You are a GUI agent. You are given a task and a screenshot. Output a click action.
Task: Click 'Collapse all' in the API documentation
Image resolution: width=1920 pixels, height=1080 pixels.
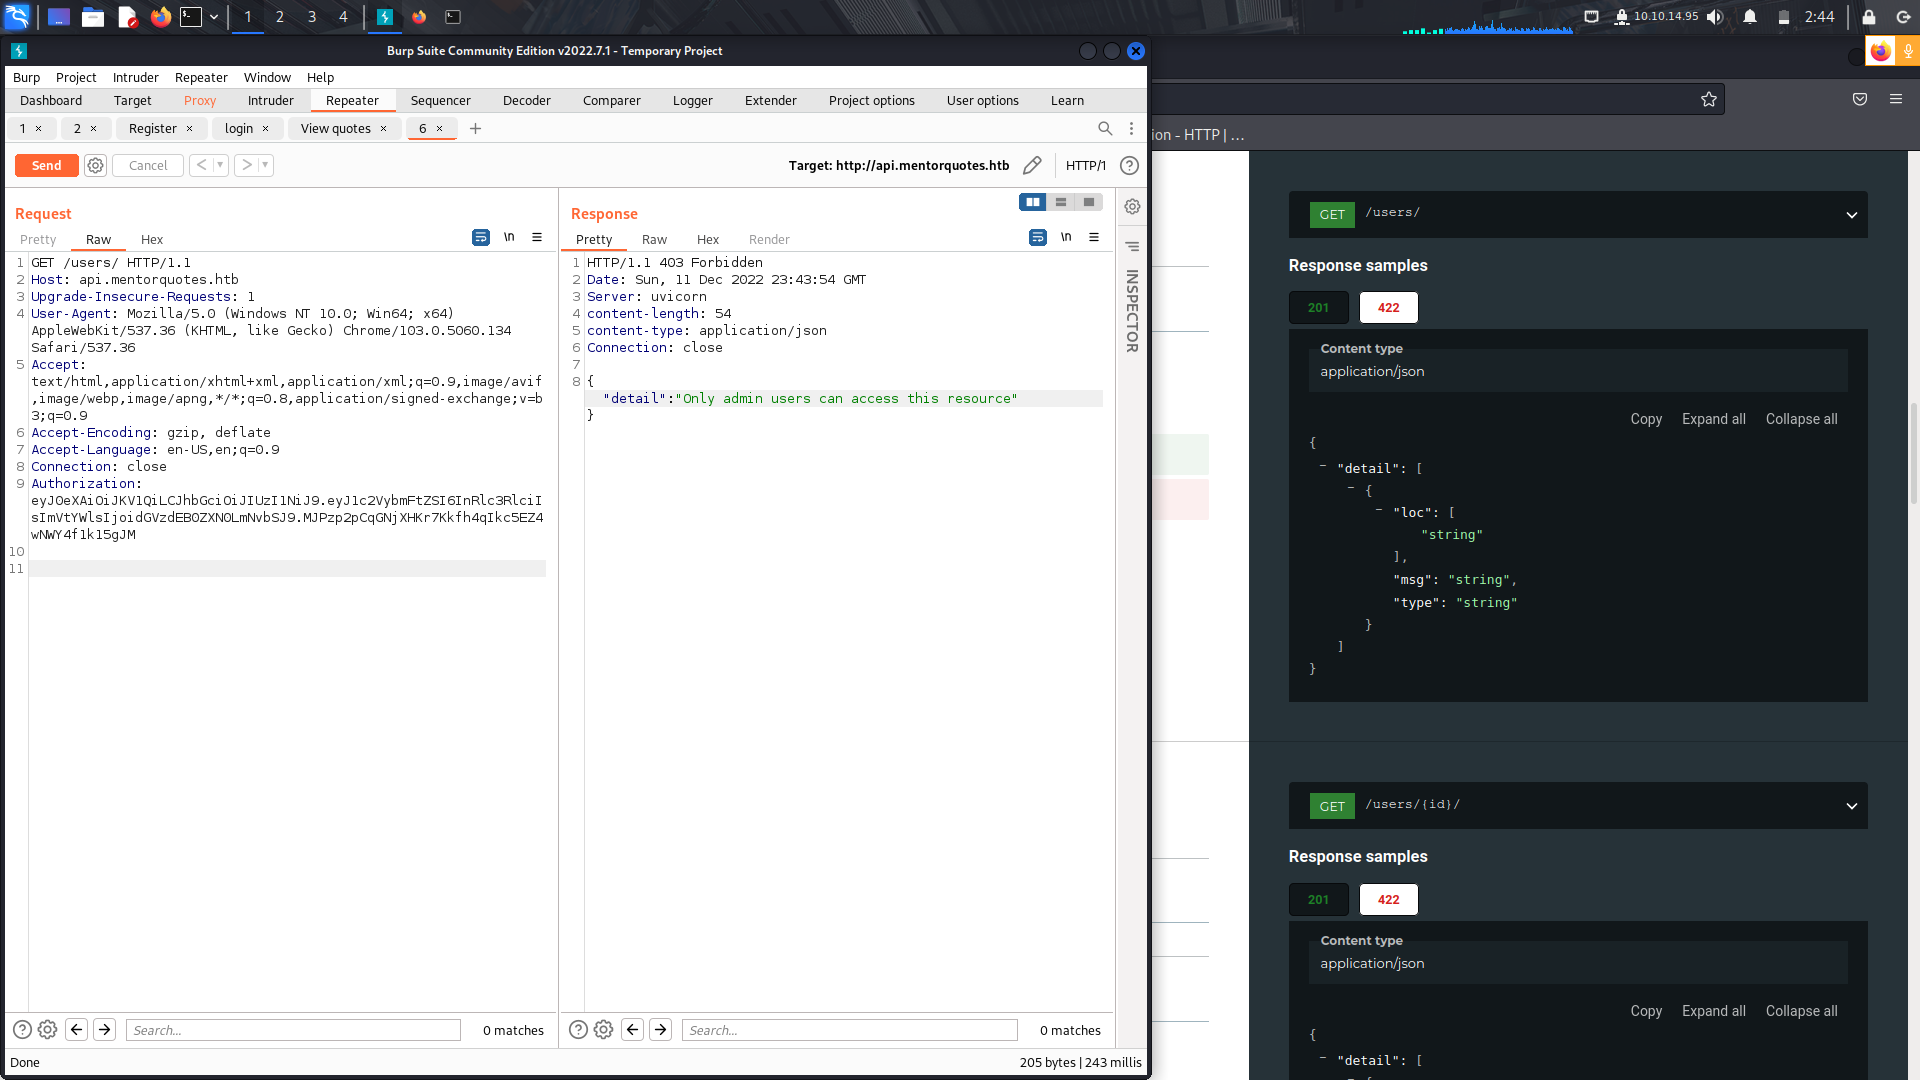pos(1800,419)
